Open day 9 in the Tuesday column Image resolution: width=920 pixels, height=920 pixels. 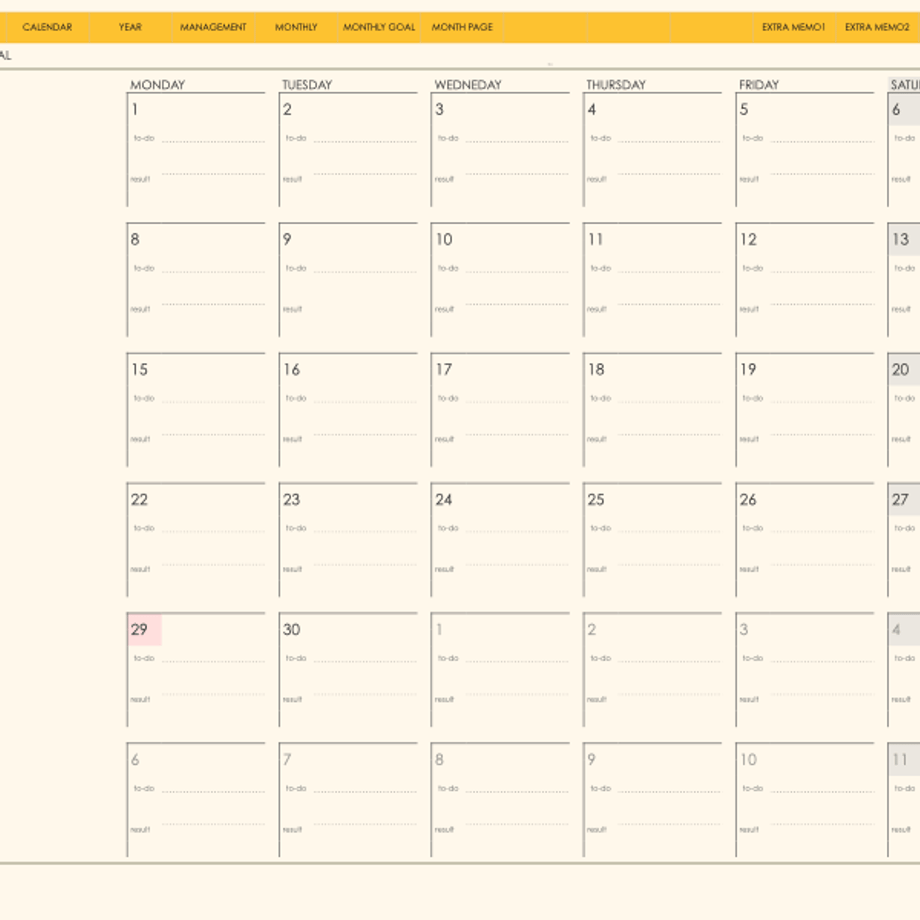287,239
